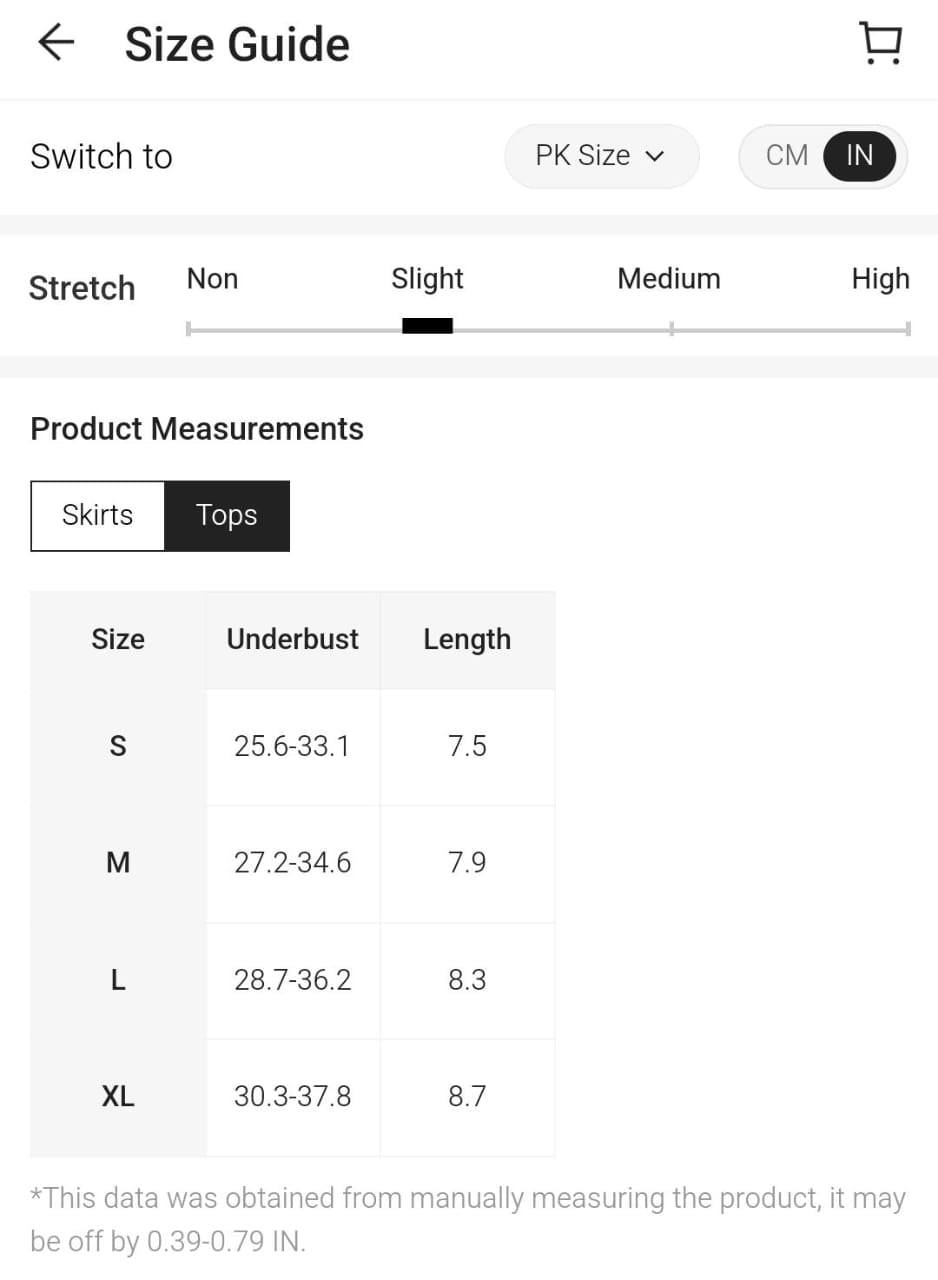Viewport: 938px width, 1280px height.
Task: Select the L size row
Action: click(118, 980)
